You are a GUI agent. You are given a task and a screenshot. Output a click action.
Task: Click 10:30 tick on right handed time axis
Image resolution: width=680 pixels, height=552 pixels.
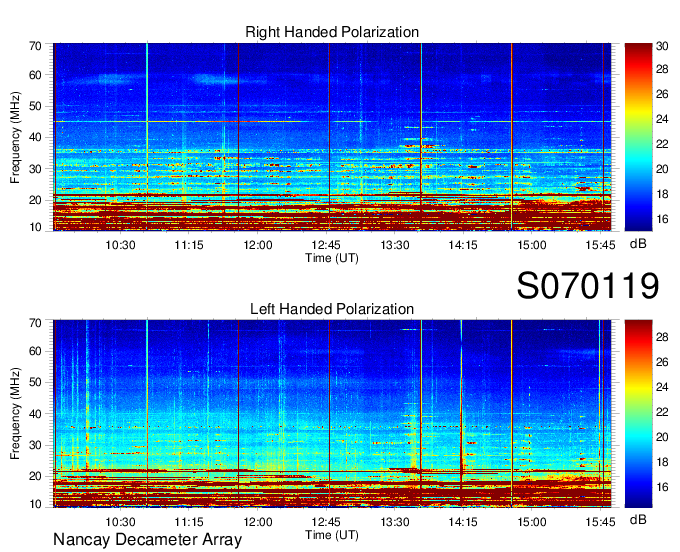[120, 245]
